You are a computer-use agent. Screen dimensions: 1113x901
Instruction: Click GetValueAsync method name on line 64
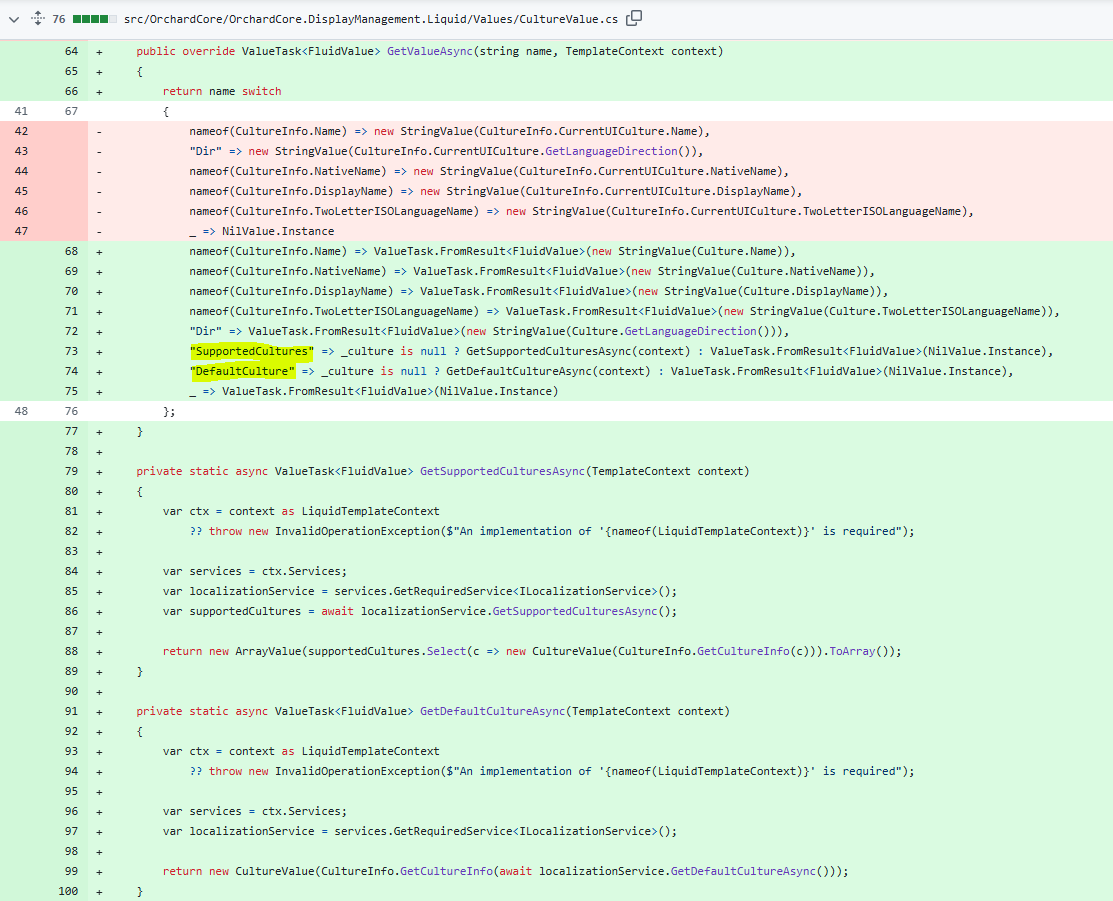(x=429, y=51)
